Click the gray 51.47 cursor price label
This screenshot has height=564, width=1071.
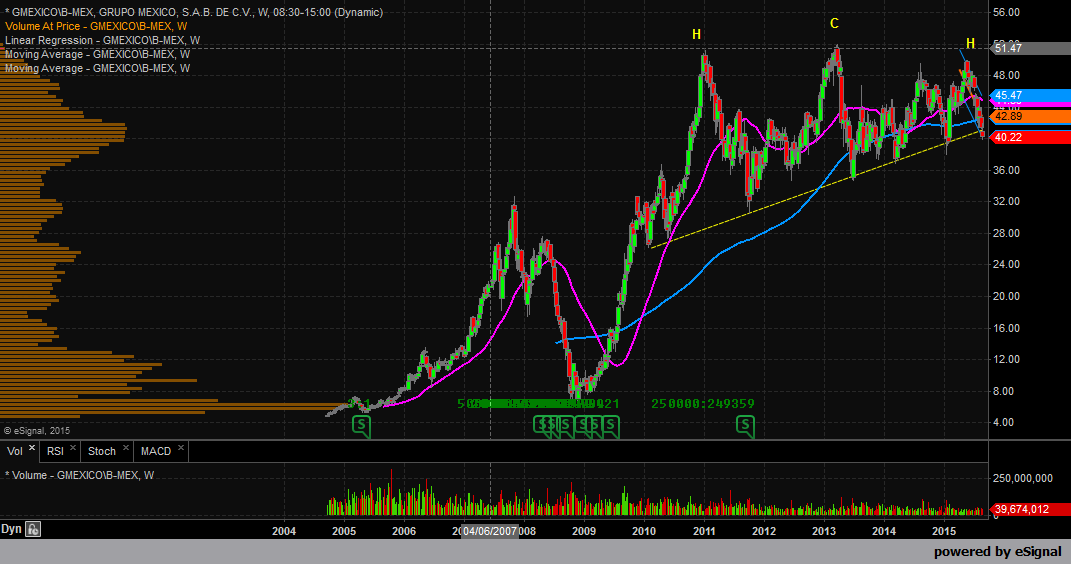point(1031,48)
